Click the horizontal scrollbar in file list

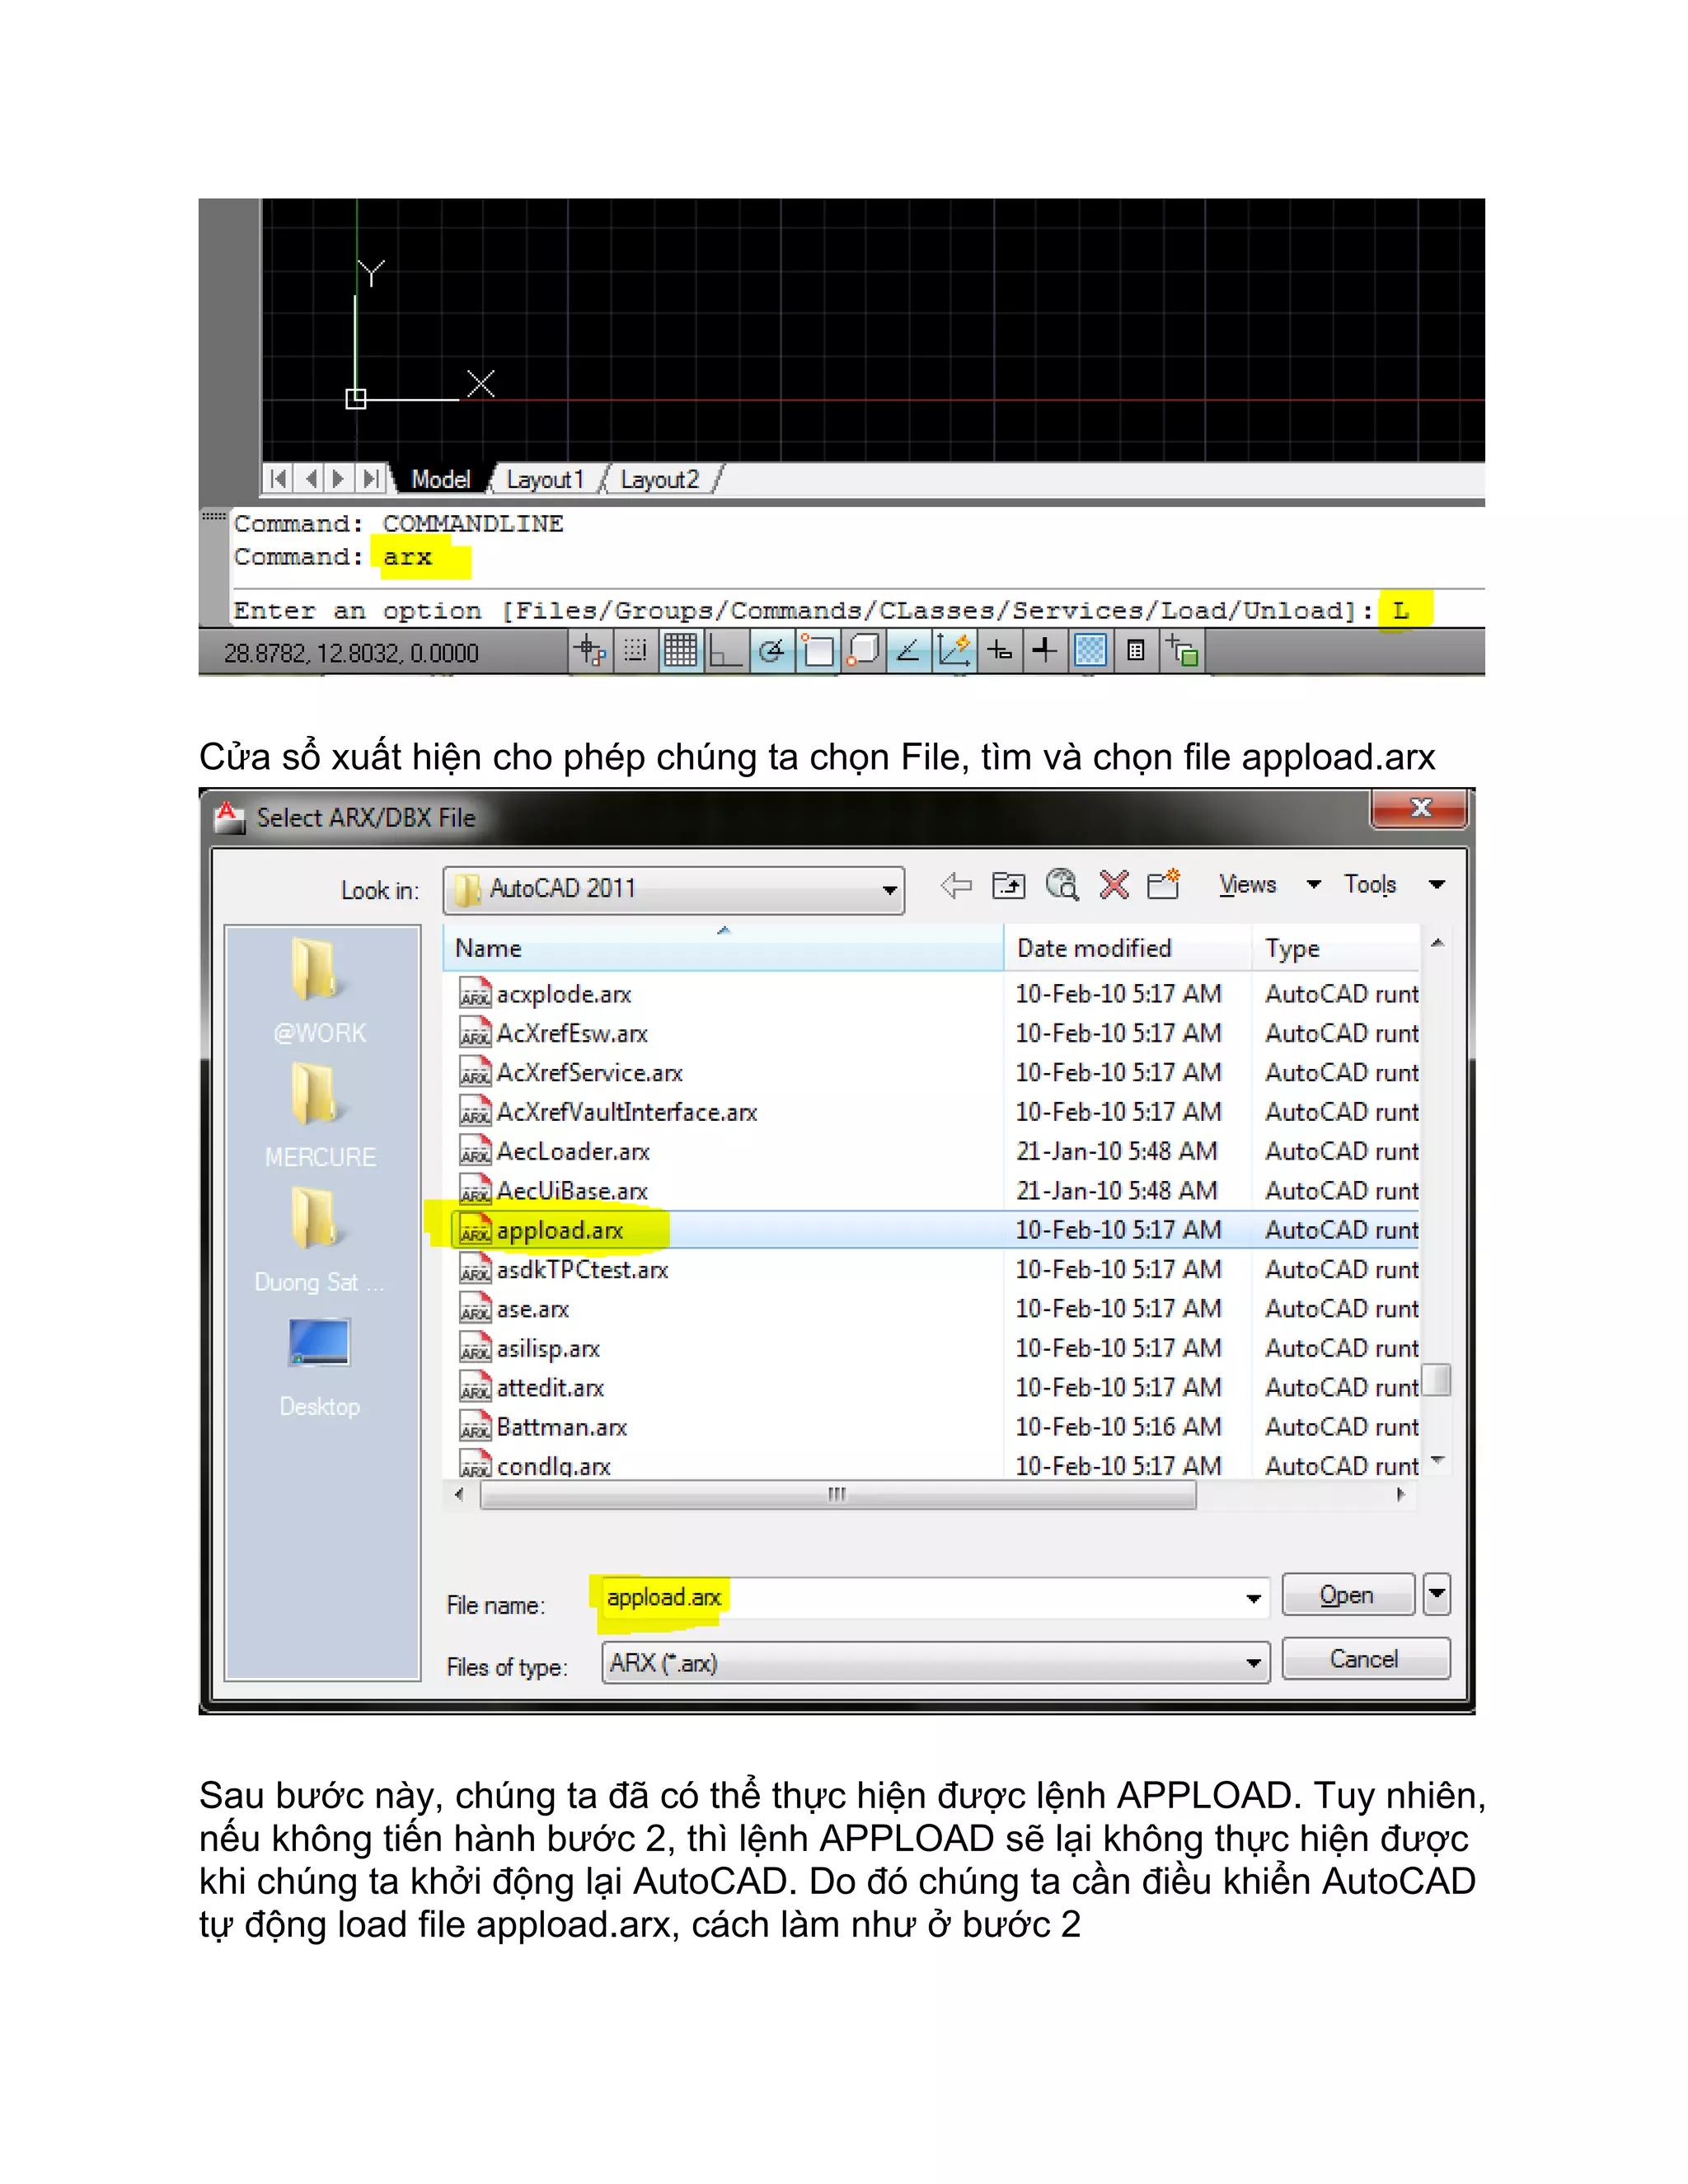[838, 1495]
